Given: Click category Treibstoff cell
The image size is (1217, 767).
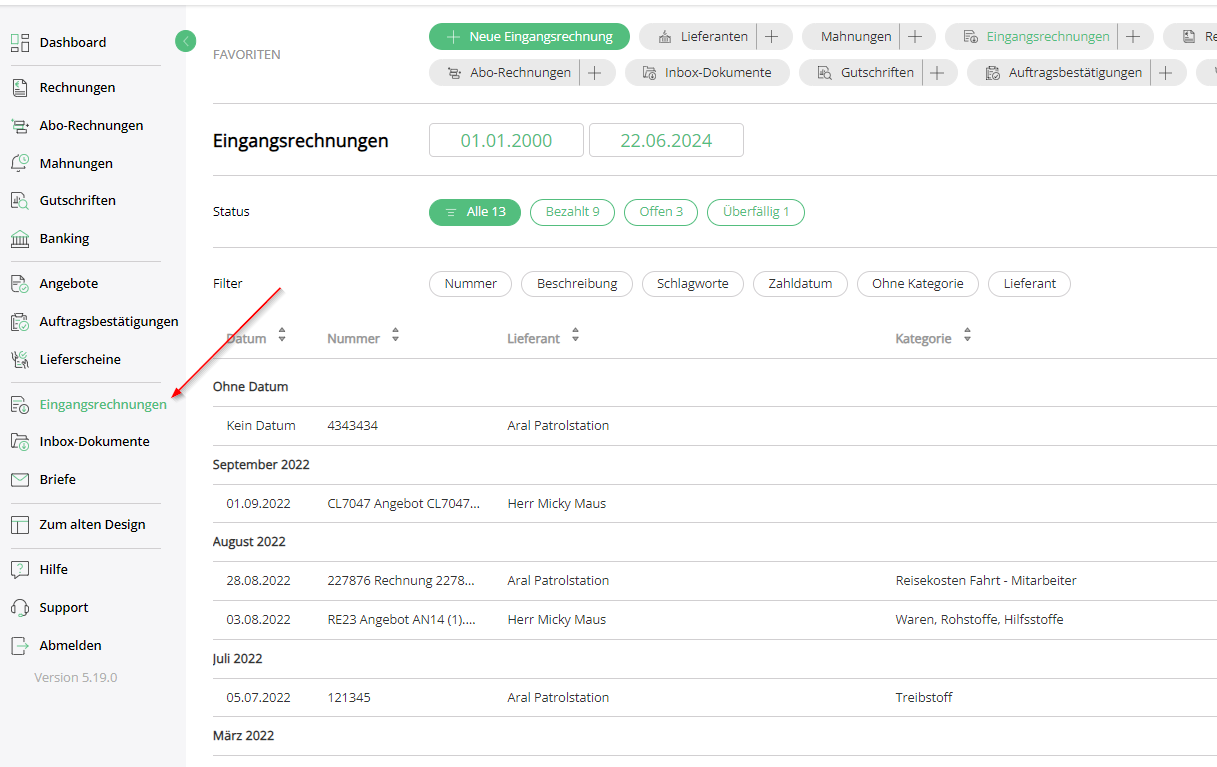Looking at the screenshot, I should click(924, 698).
